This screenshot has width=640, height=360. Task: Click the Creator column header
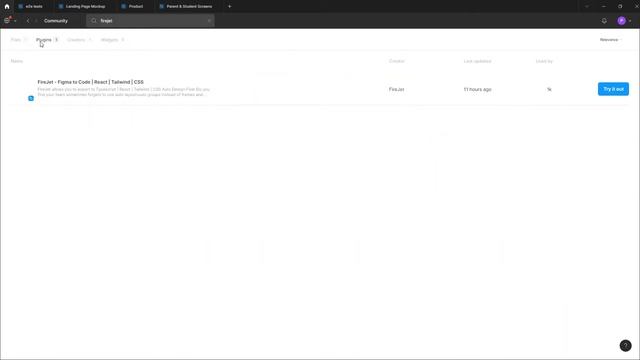click(396, 61)
